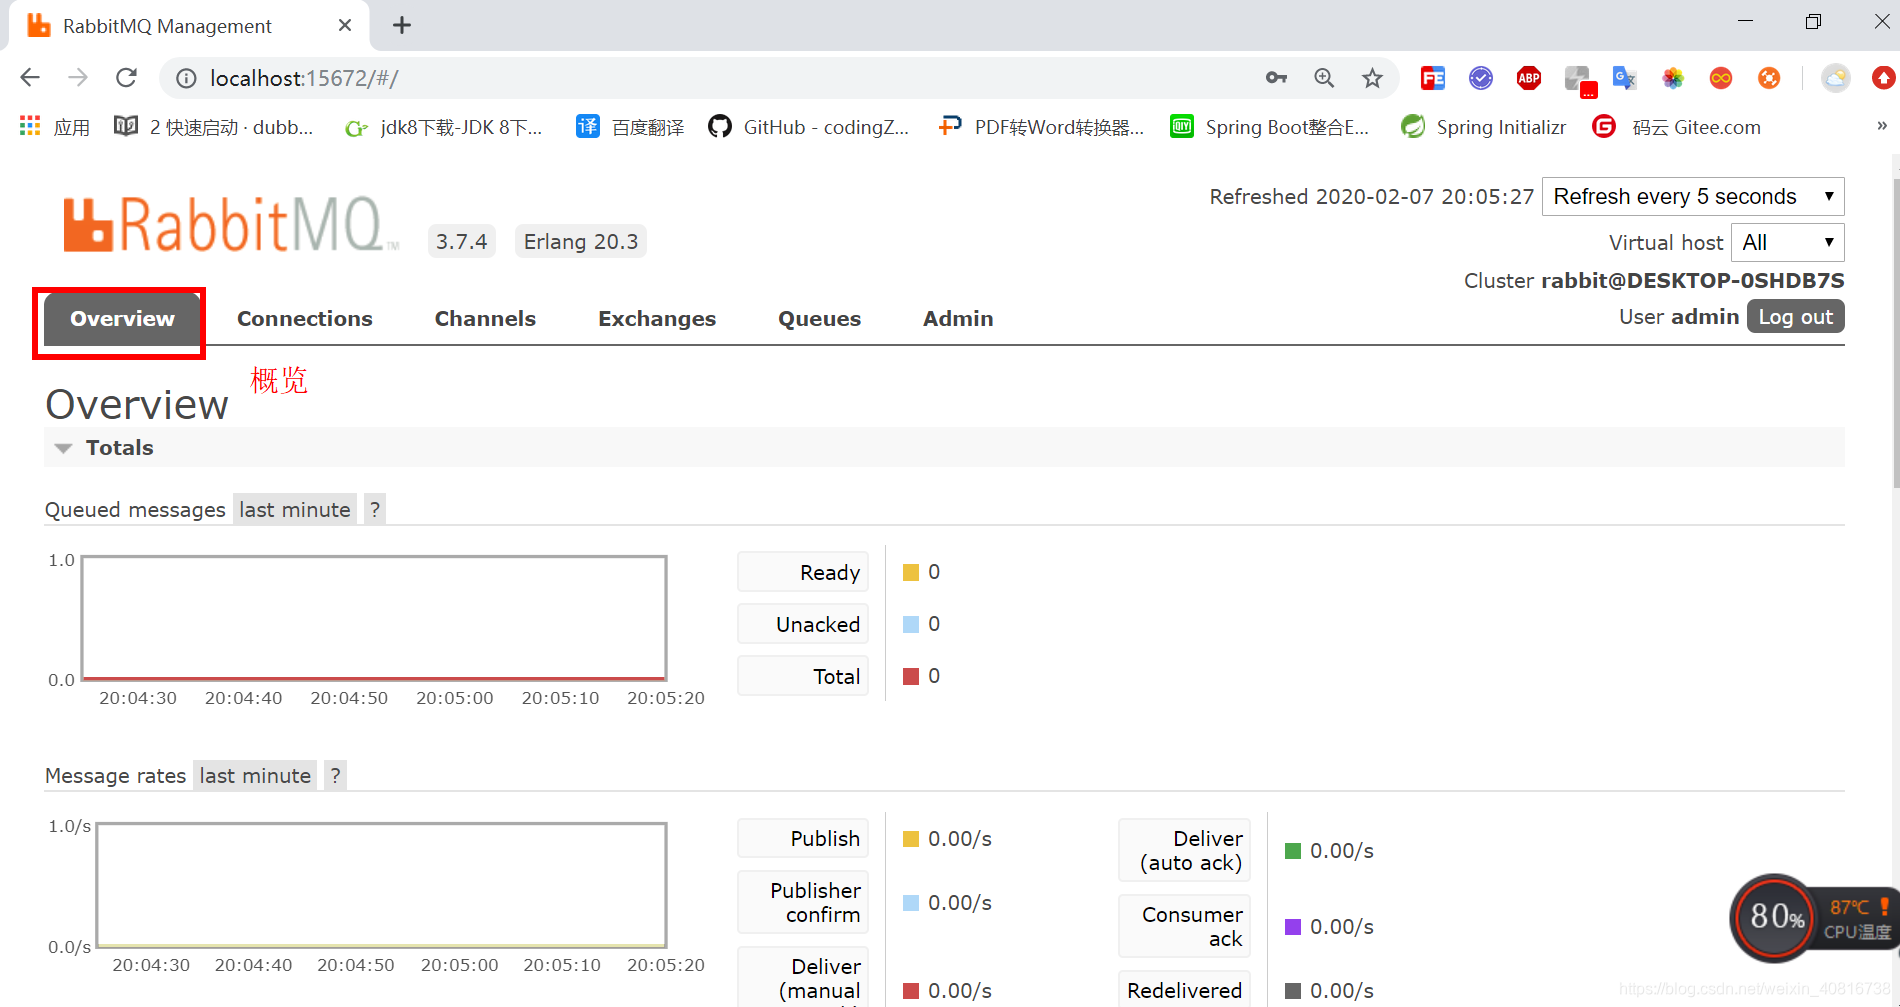Open the Queued messages help '?' button
The width and height of the screenshot is (1900, 1007).
pos(375,510)
